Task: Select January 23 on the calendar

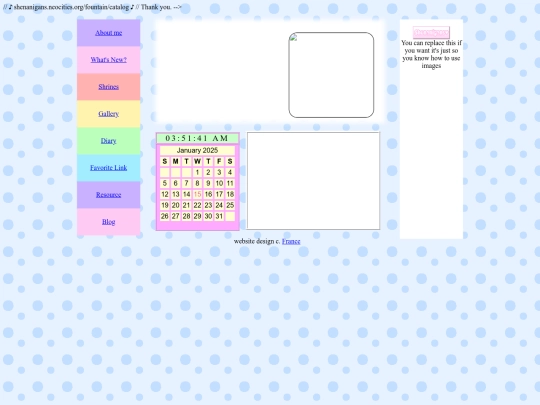Action: [x=208, y=205]
